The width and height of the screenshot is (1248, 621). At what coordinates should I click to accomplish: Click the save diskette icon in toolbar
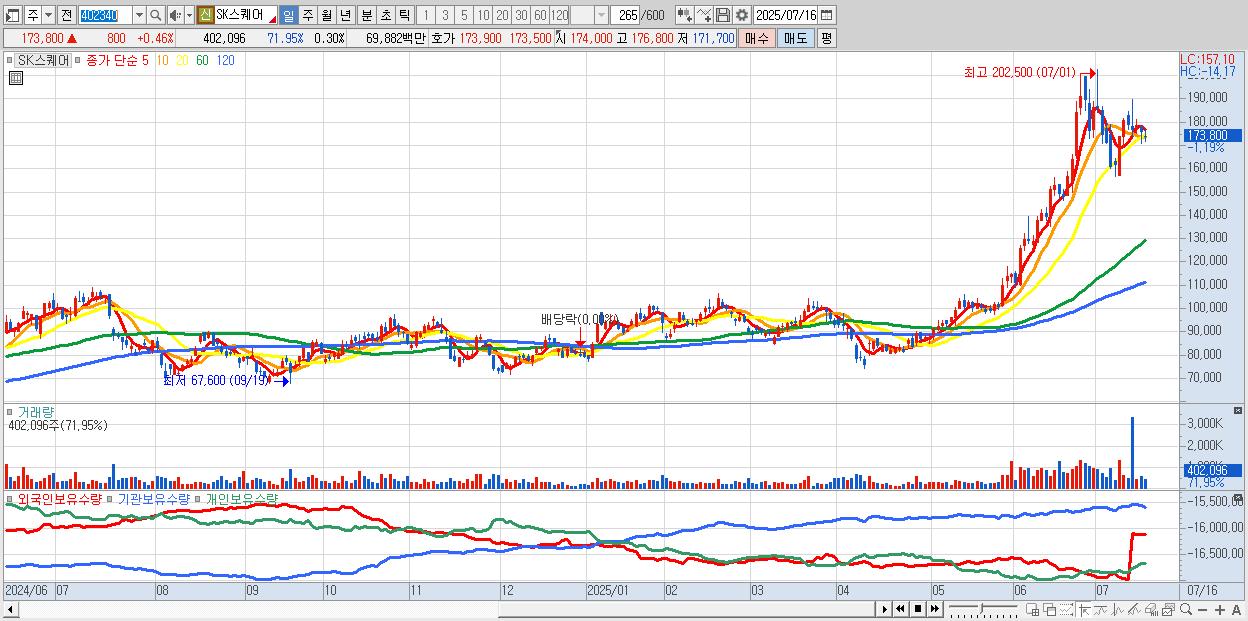click(723, 15)
